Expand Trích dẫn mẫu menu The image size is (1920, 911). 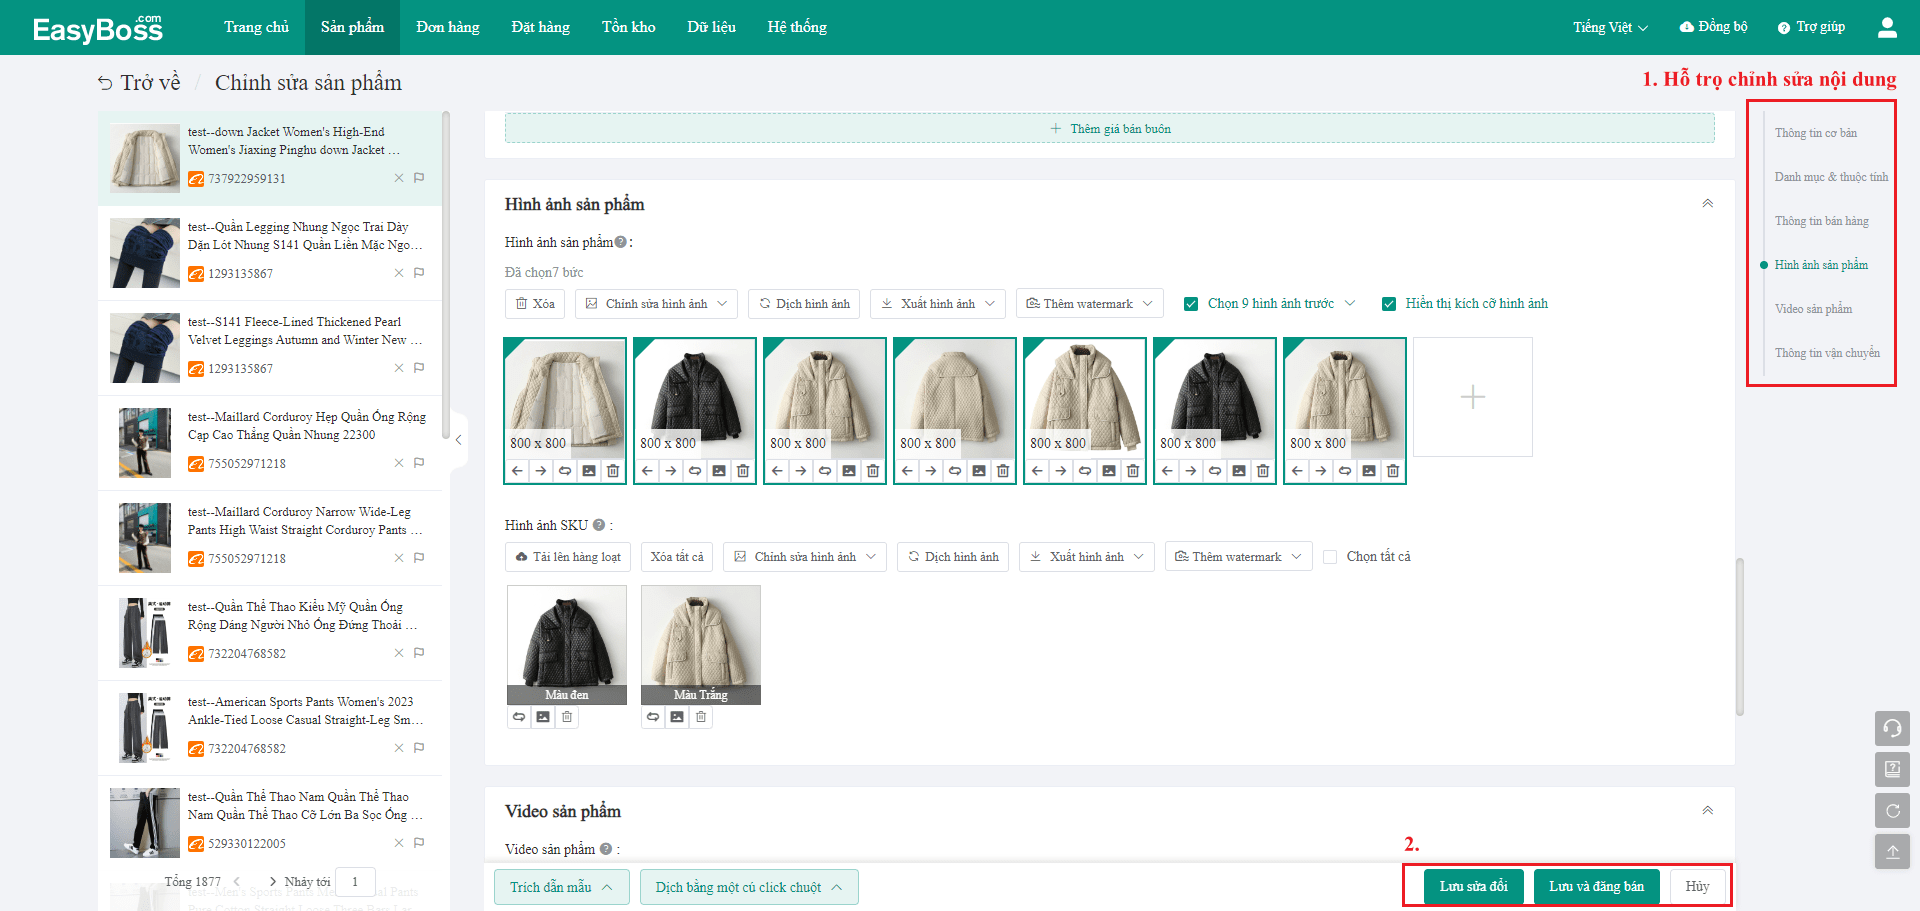(561, 887)
